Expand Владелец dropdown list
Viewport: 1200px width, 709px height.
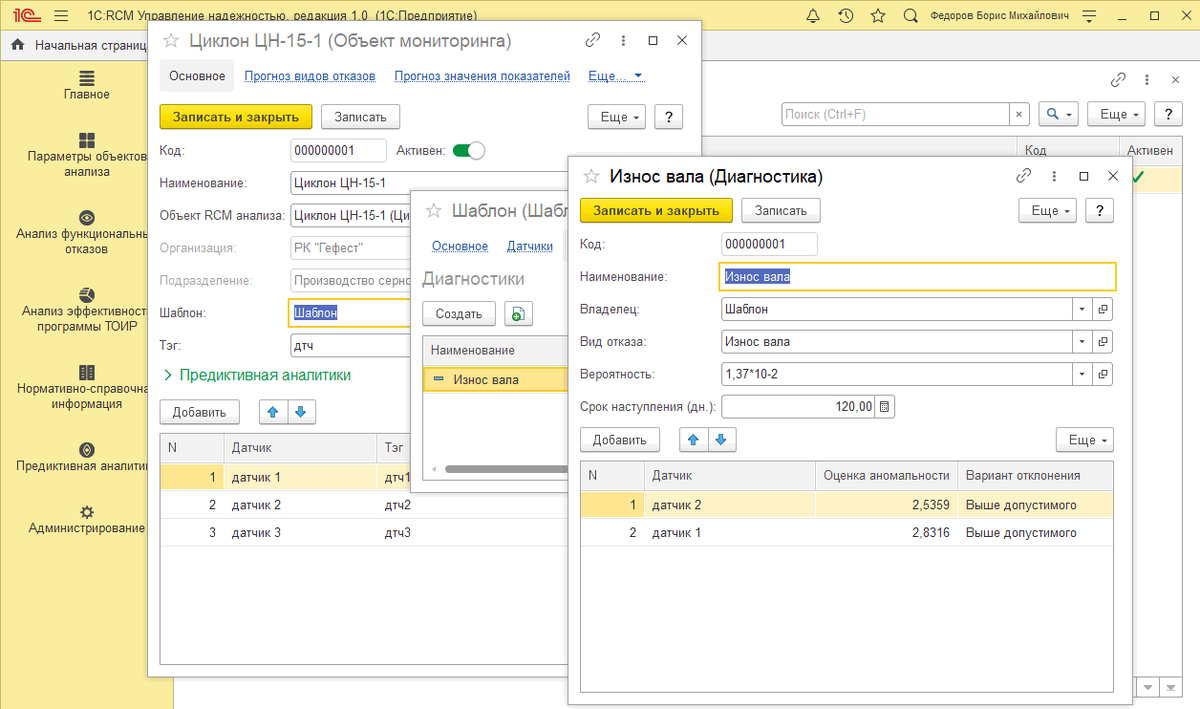pyautogui.click(x=1082, y=309)
